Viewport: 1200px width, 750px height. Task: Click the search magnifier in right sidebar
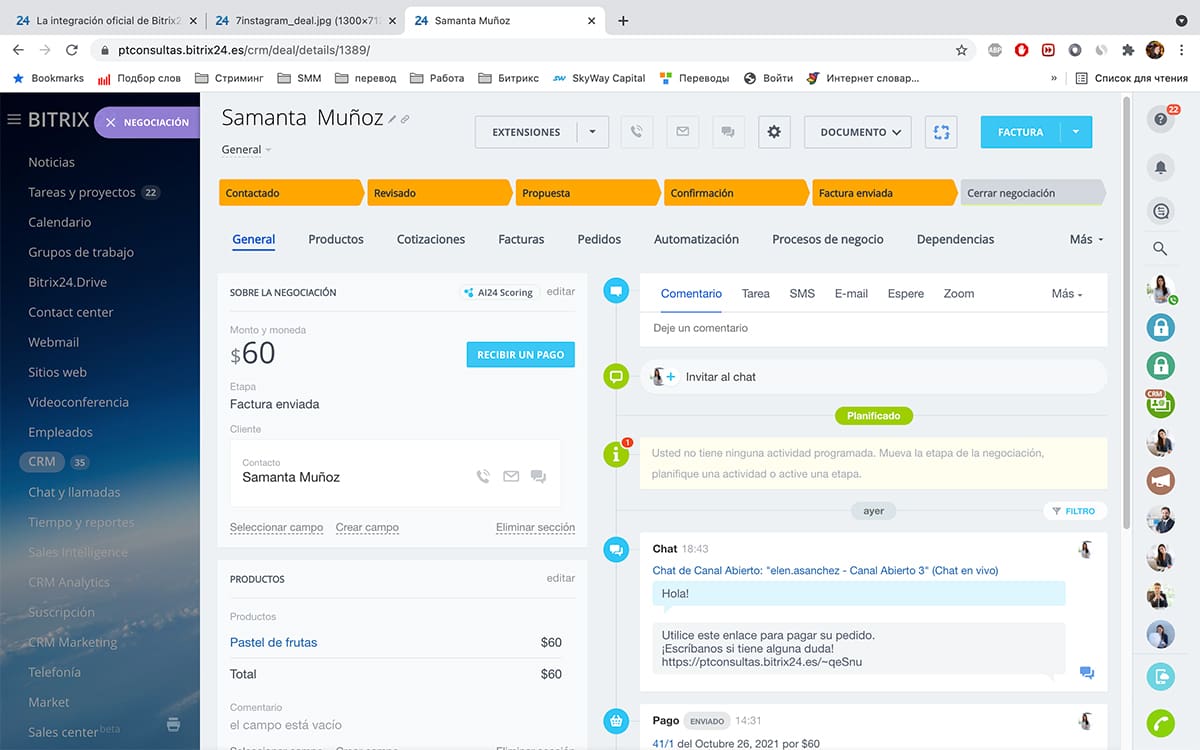click(x=1160, y=248)
